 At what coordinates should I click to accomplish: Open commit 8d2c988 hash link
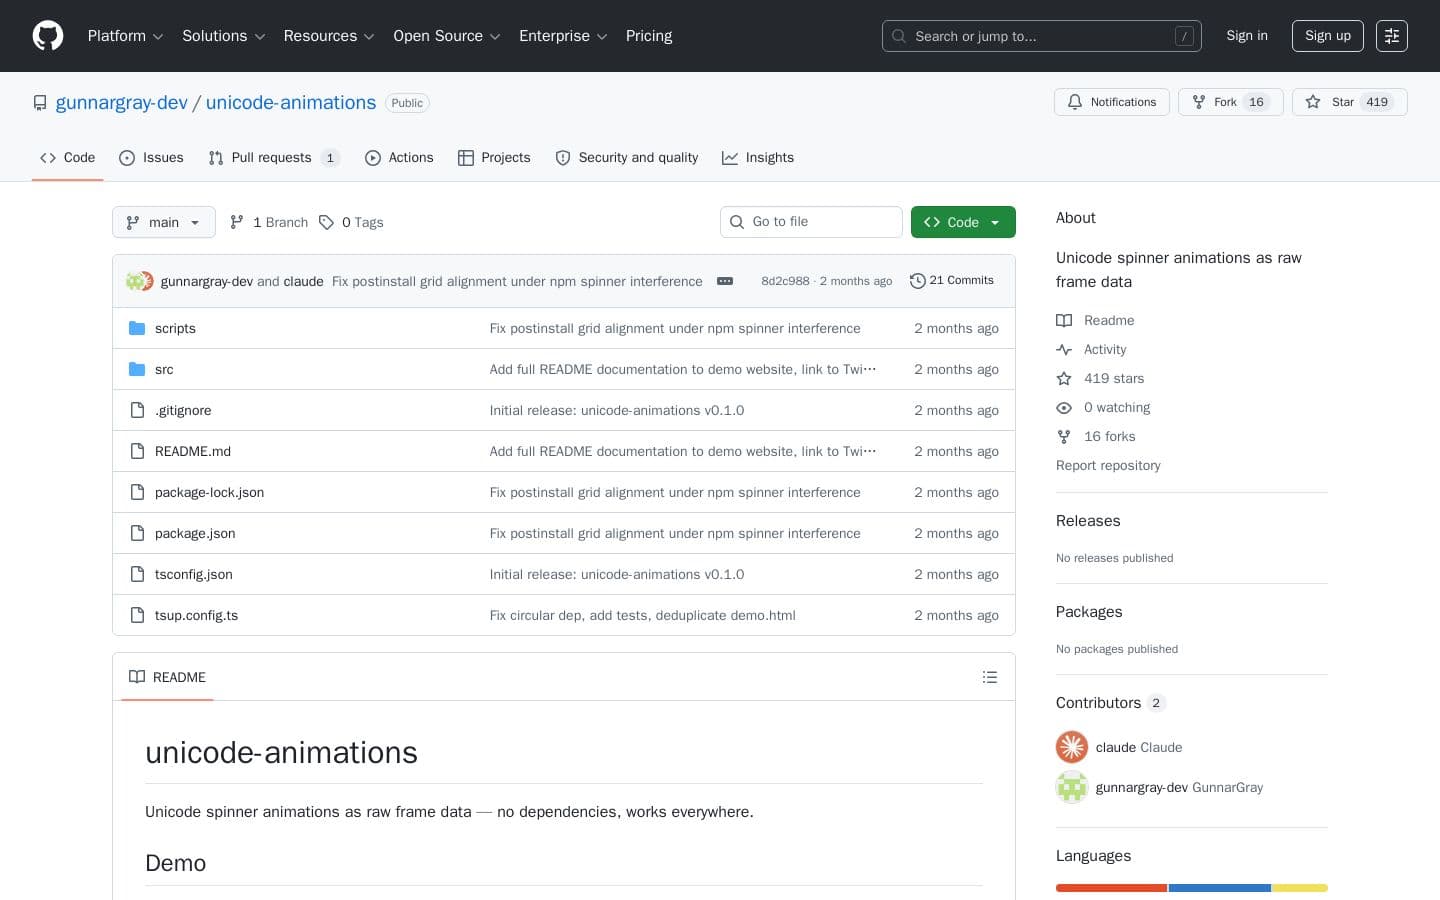pyautogui.click(x=785, y=281)
